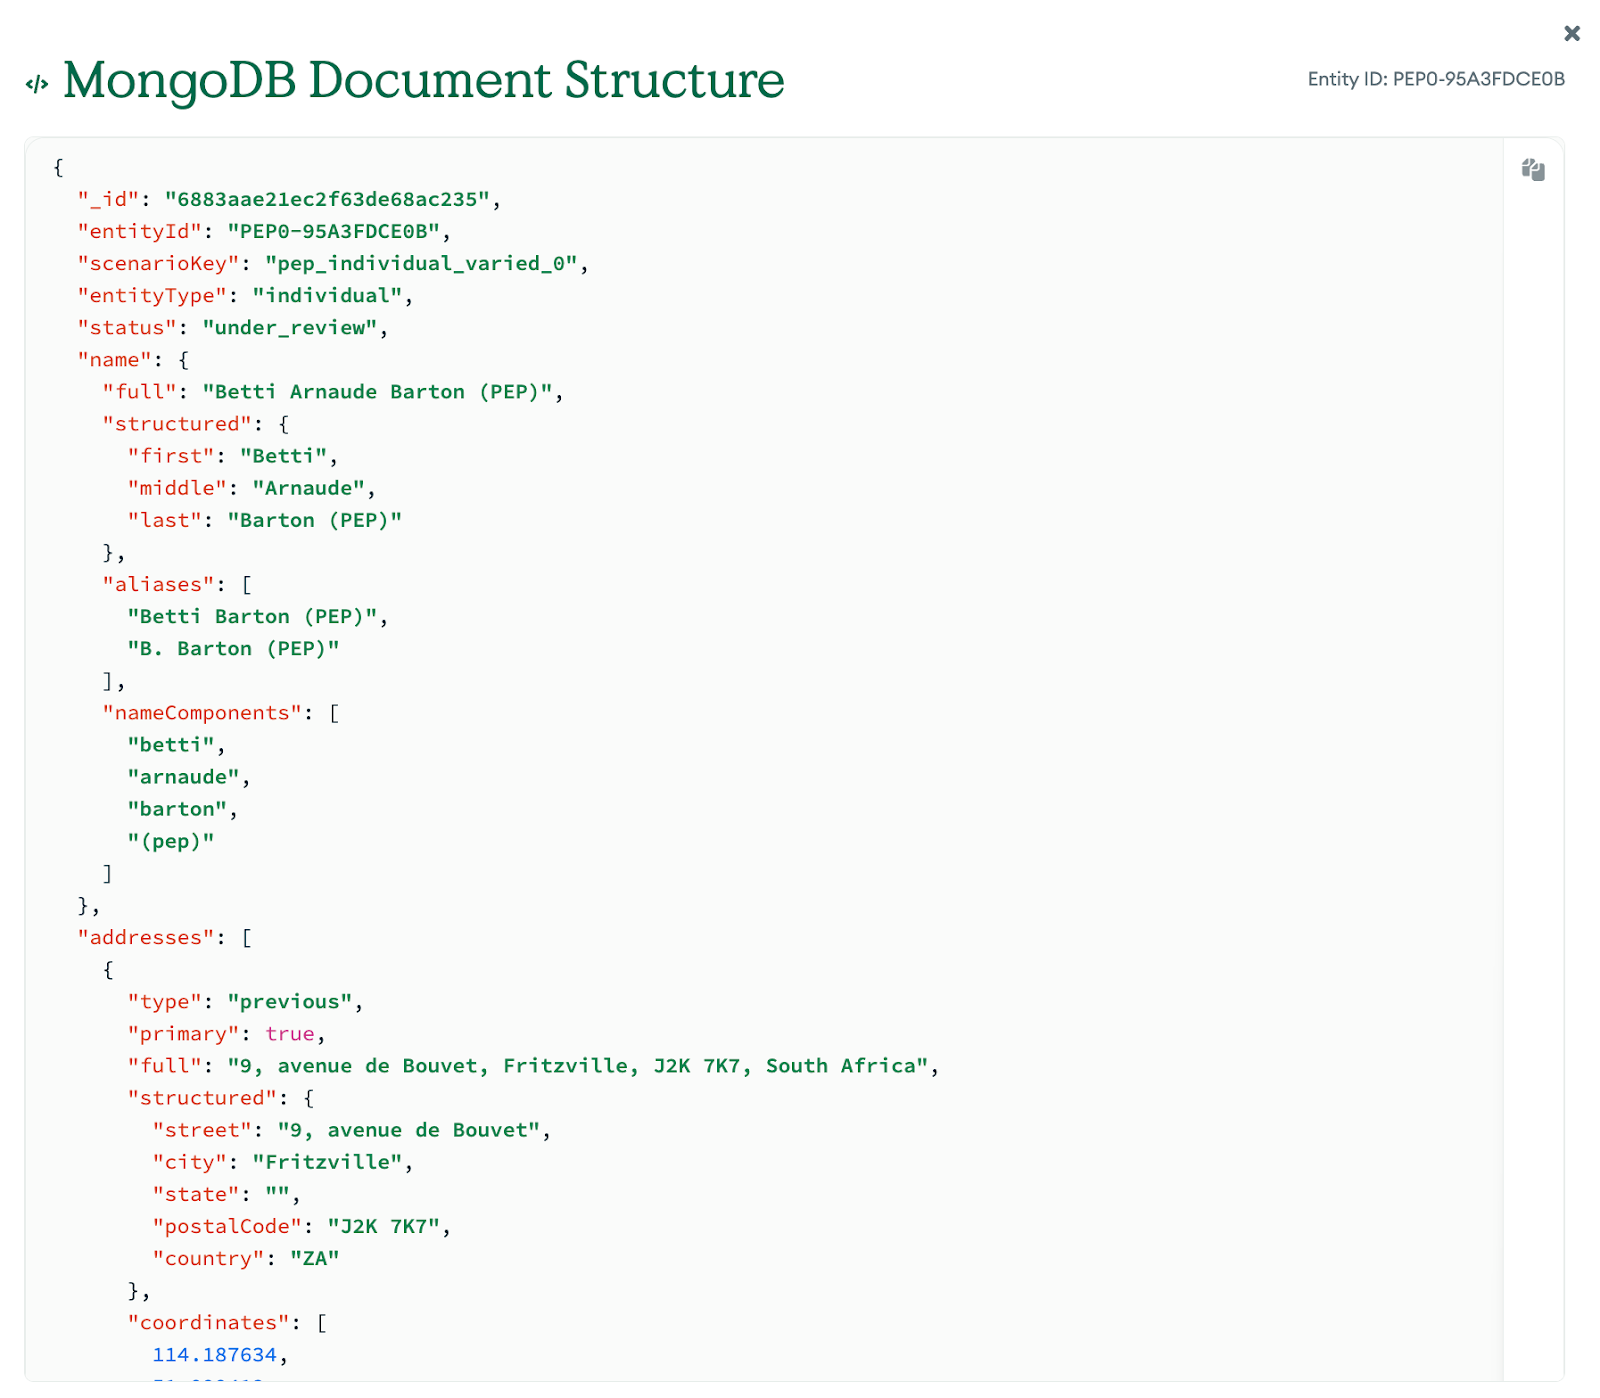
Task: Close the MongoDB Document Structure dialog
Action: [1571, 34]
